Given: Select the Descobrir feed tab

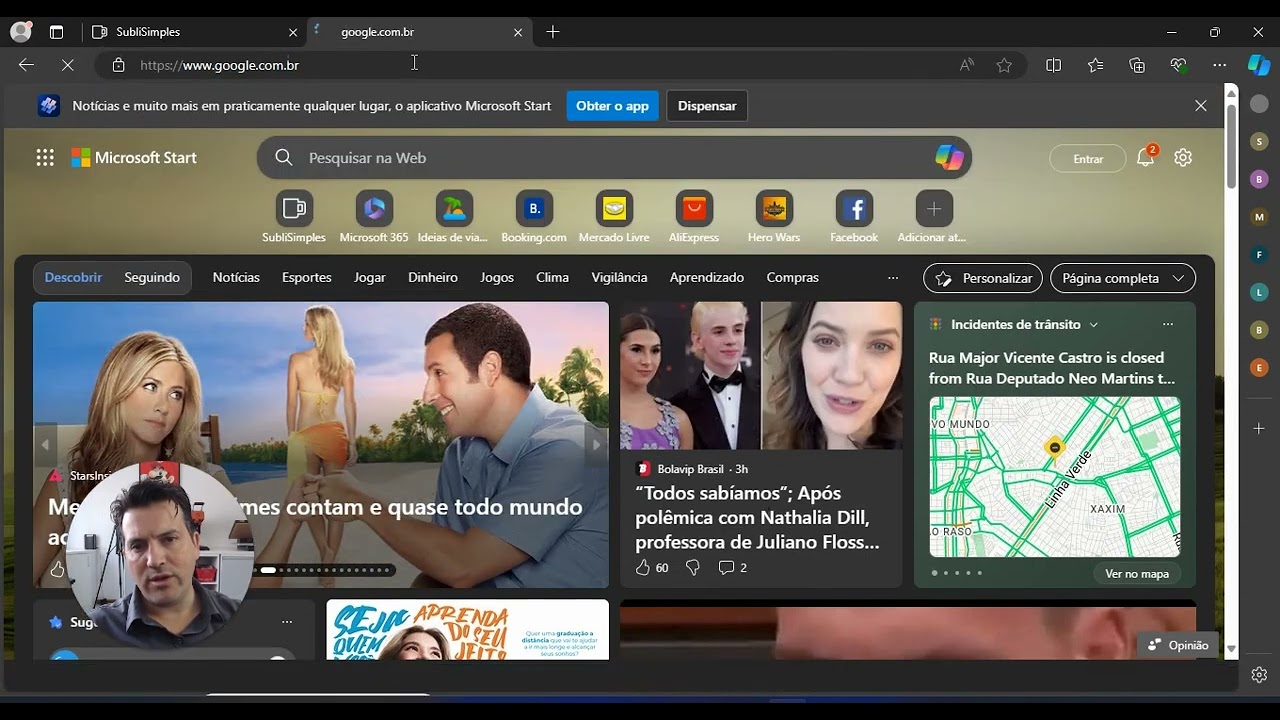Looking at the screenshot, I should click(x=73, y=277).
